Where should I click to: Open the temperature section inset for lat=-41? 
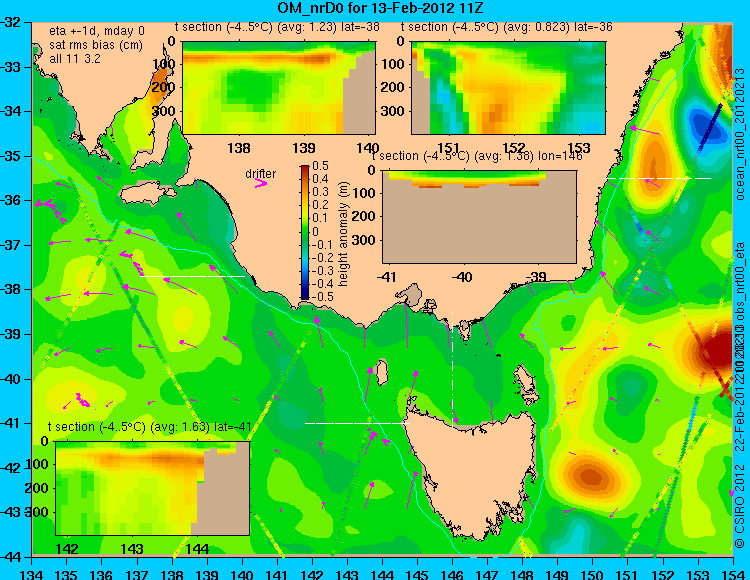pyautogui.click(x=153, y=488)
